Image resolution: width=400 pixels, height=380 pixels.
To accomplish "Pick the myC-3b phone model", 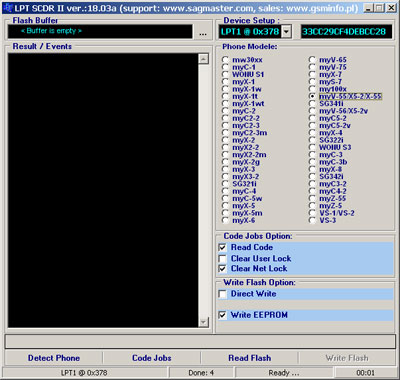I will [312, 162].
